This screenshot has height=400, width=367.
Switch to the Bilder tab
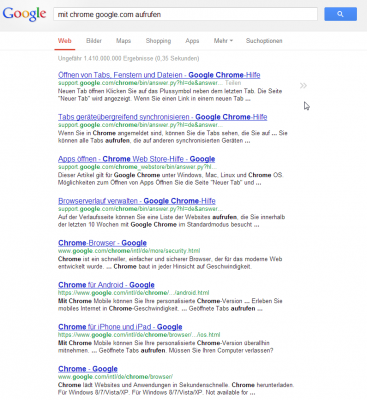click(94, 41)
